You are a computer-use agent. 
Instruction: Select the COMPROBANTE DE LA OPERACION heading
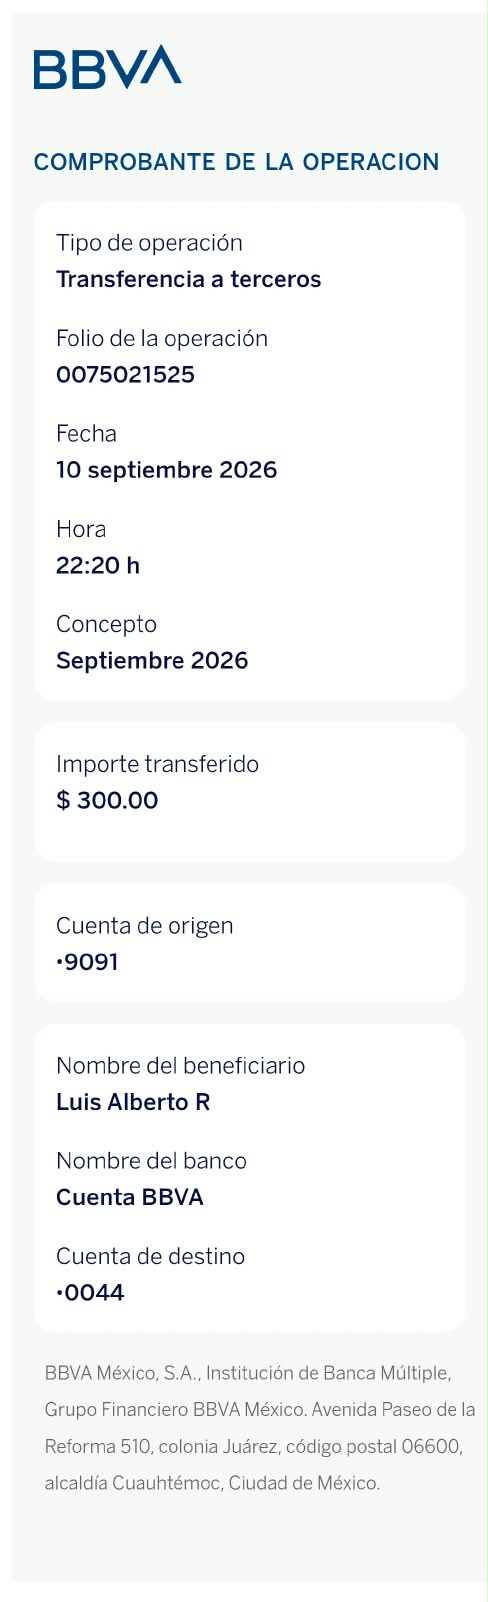point(237,162)
